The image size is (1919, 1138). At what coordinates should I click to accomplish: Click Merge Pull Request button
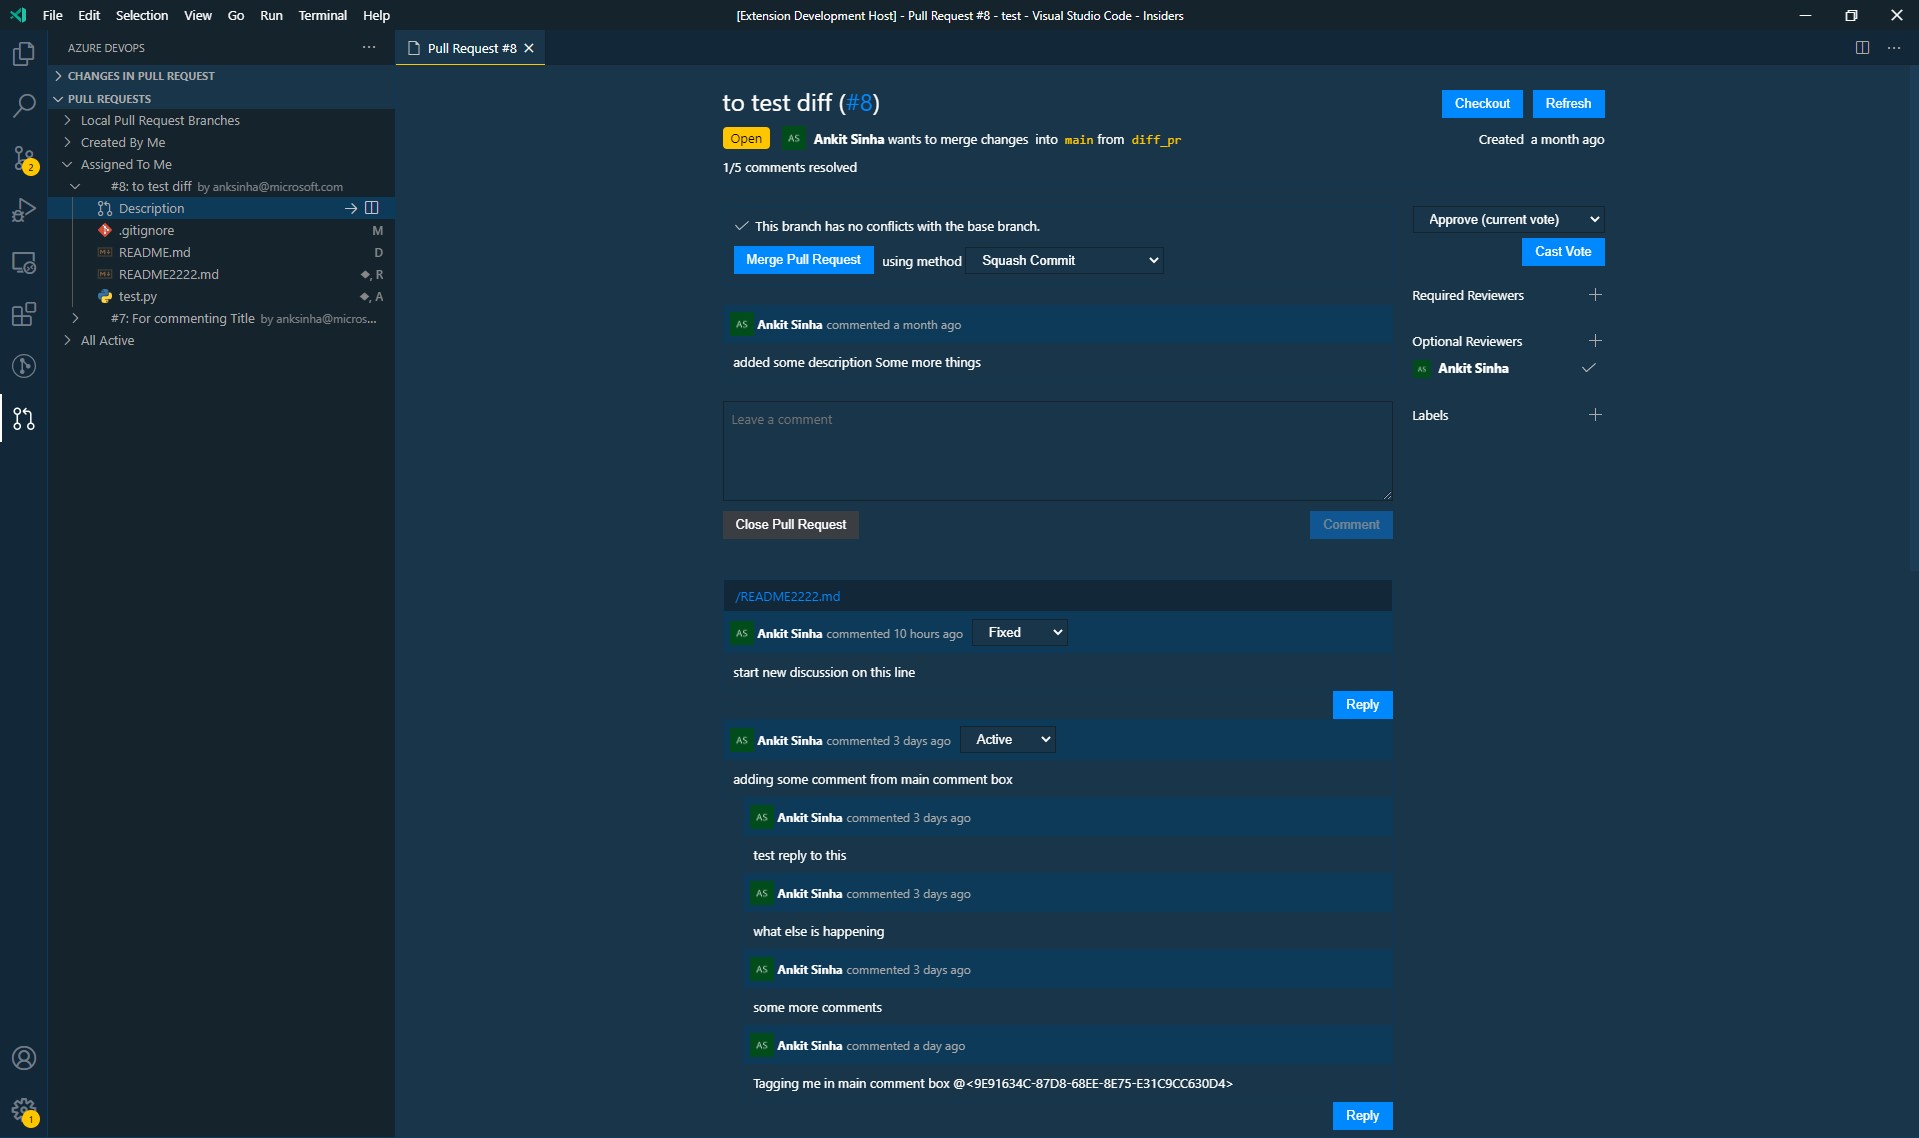[803, 260]
